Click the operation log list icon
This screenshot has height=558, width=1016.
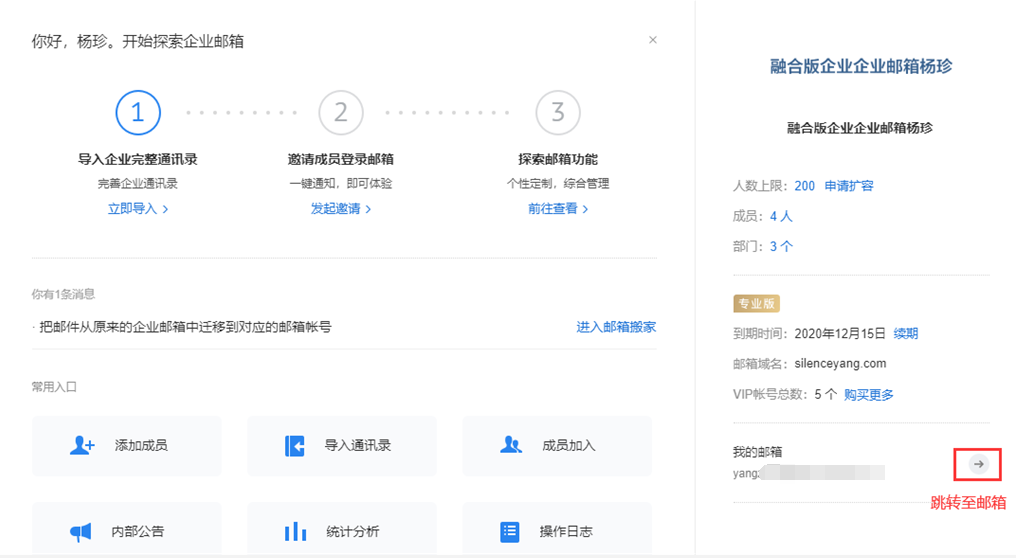click(x=510, y=532)
